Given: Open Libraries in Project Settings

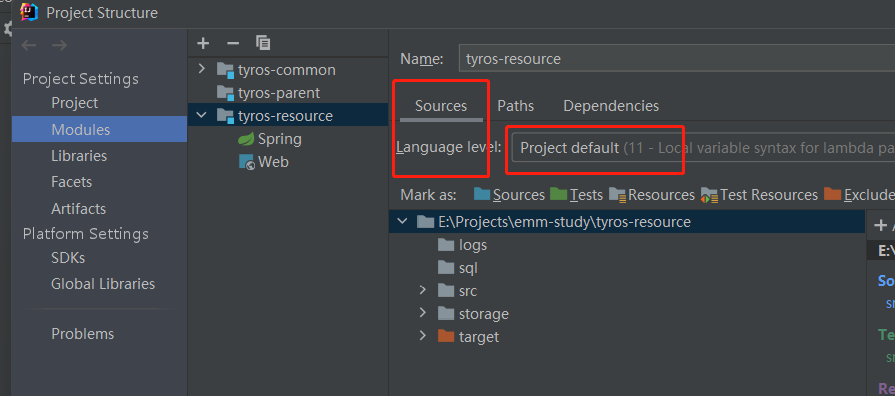Looking at the screenshot, I should [79, 156].
